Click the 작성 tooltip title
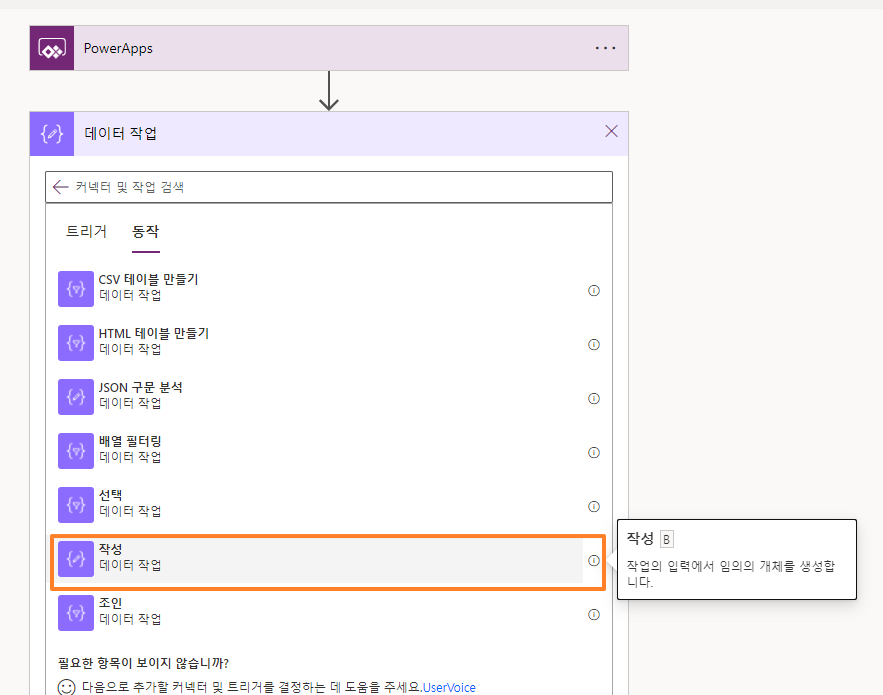This screenshot has width=883, height=695. pyautogui.click(x=640, y=539)
